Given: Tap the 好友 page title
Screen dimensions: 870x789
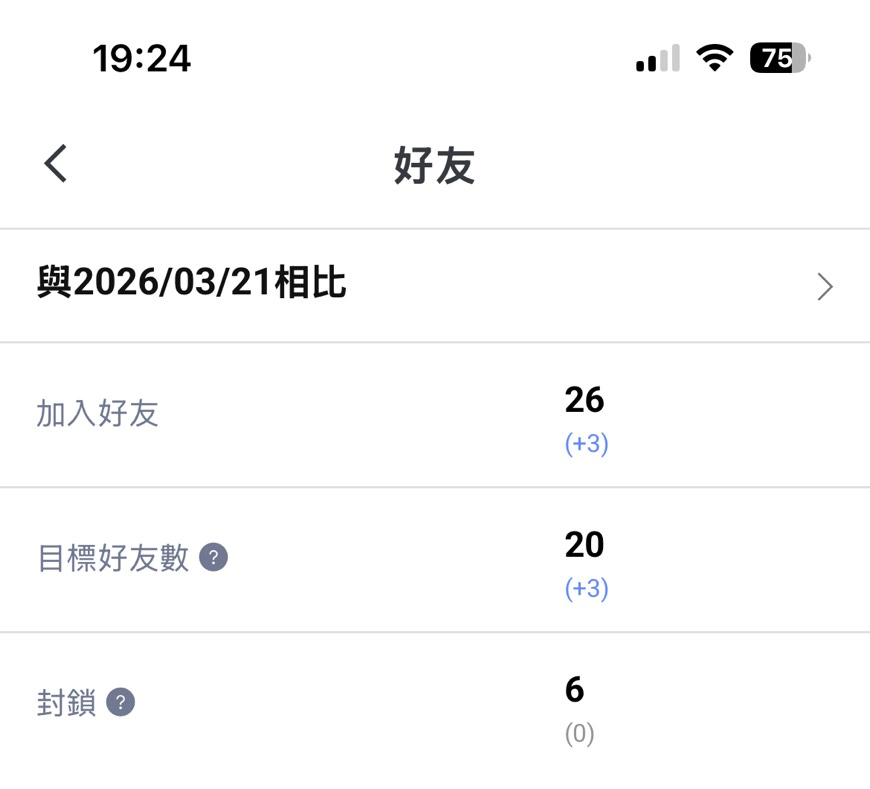Looking at the screenshot, I should [434, 165].
